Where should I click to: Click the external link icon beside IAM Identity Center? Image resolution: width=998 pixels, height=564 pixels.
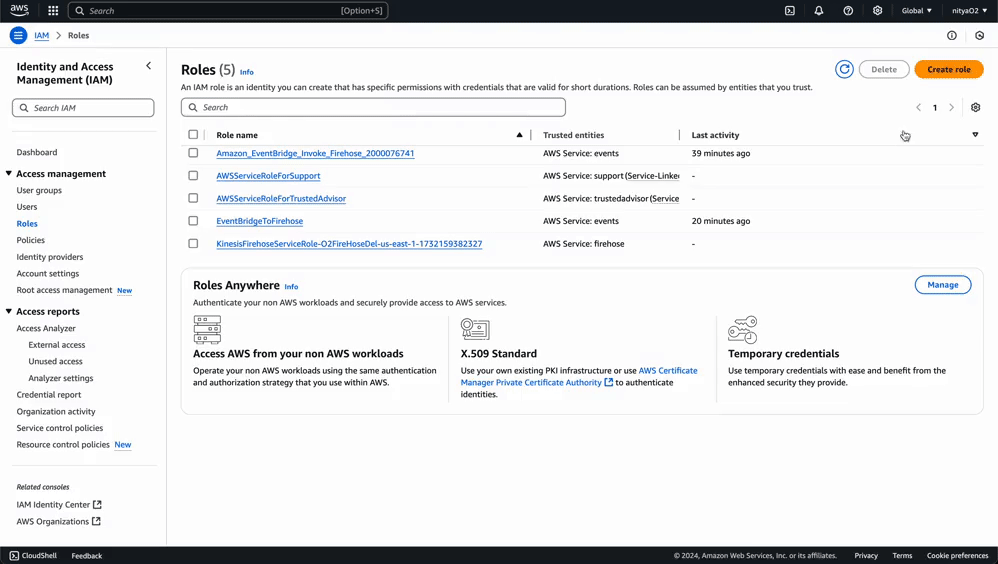coord(97,504)
